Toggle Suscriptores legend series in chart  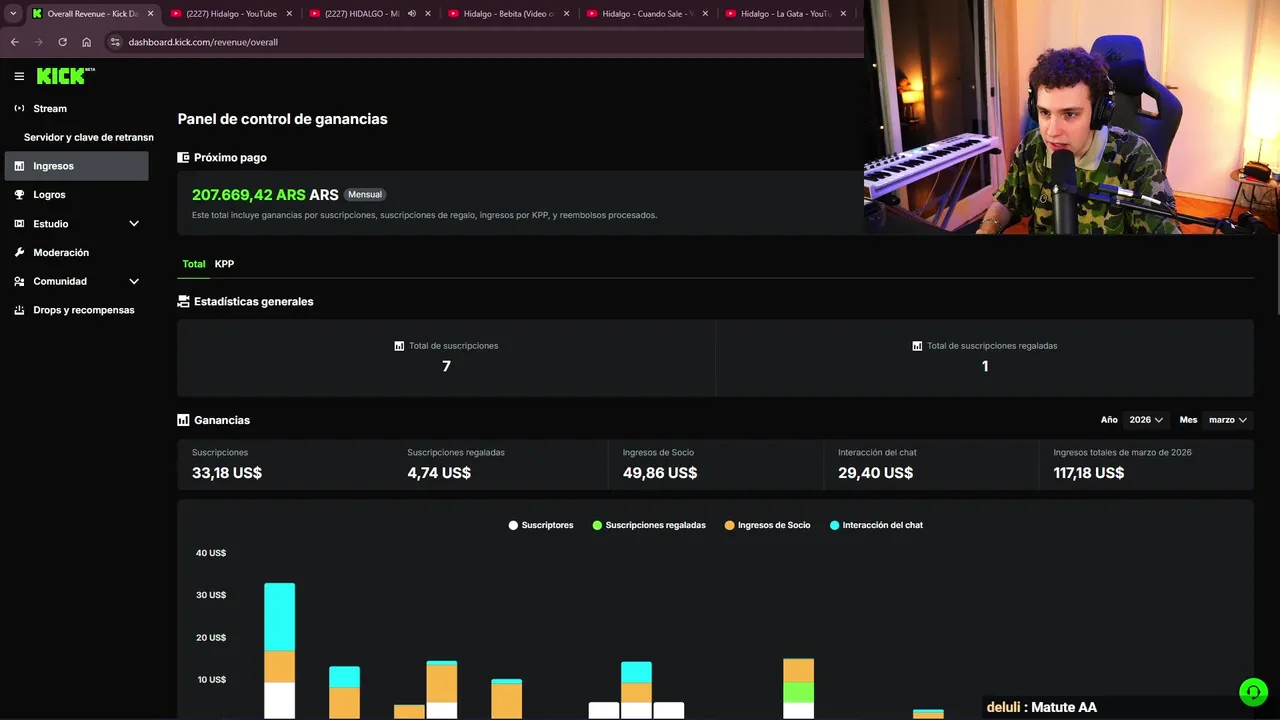click(541, 525)
